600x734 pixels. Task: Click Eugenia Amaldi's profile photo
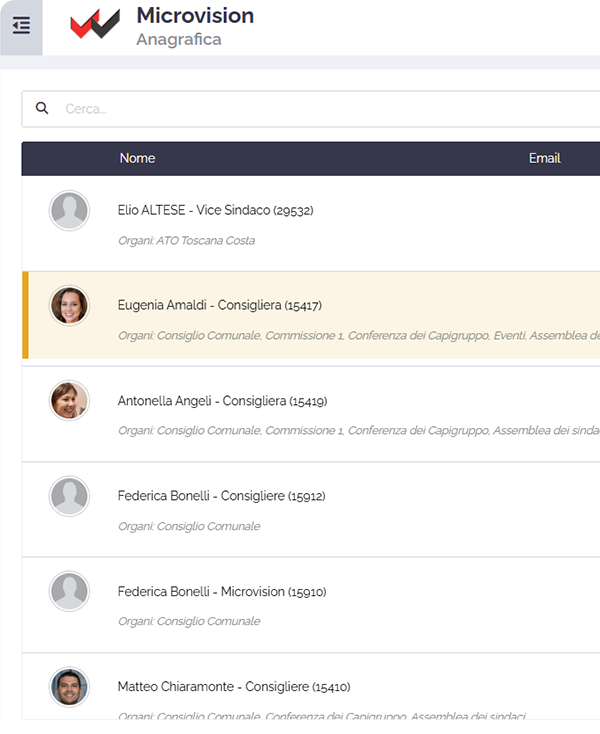(70, 306)
